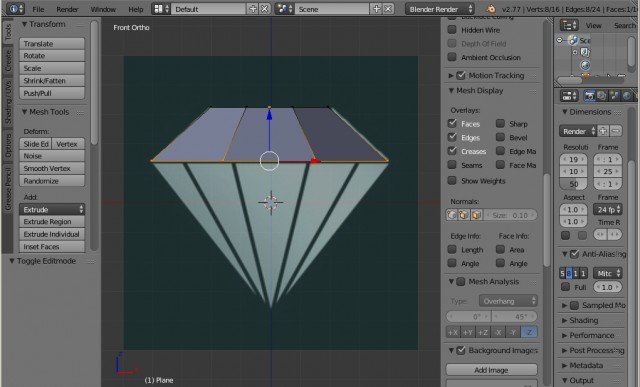Click the screen layout browse icon

click(x=161, y=9)
